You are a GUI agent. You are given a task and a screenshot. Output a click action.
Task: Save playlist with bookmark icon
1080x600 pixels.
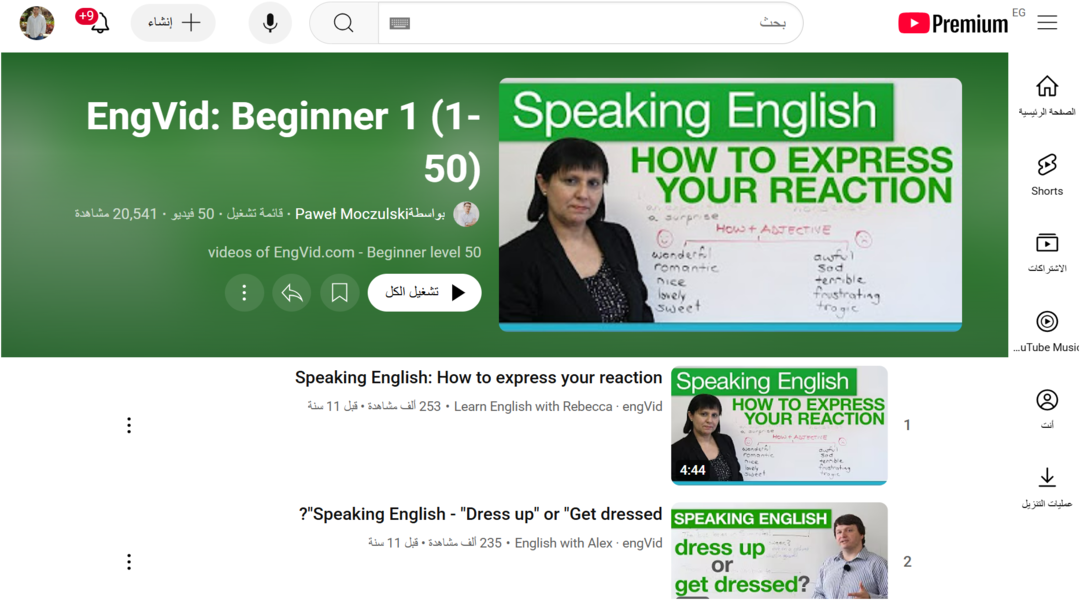coord(339,293)
